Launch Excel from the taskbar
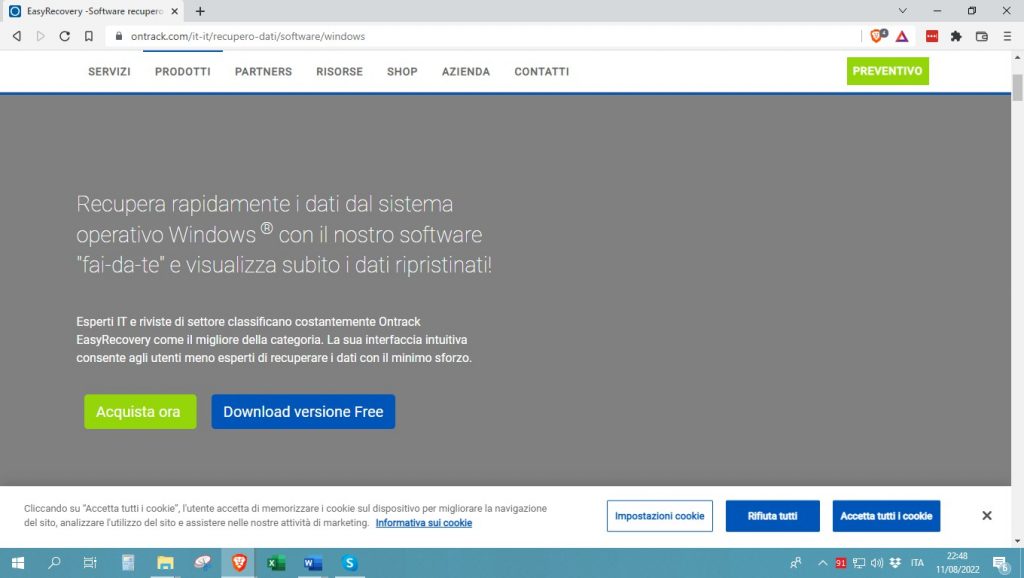Image resolution: width=1024 pixels, height=578 pixels. click(276, 563)
